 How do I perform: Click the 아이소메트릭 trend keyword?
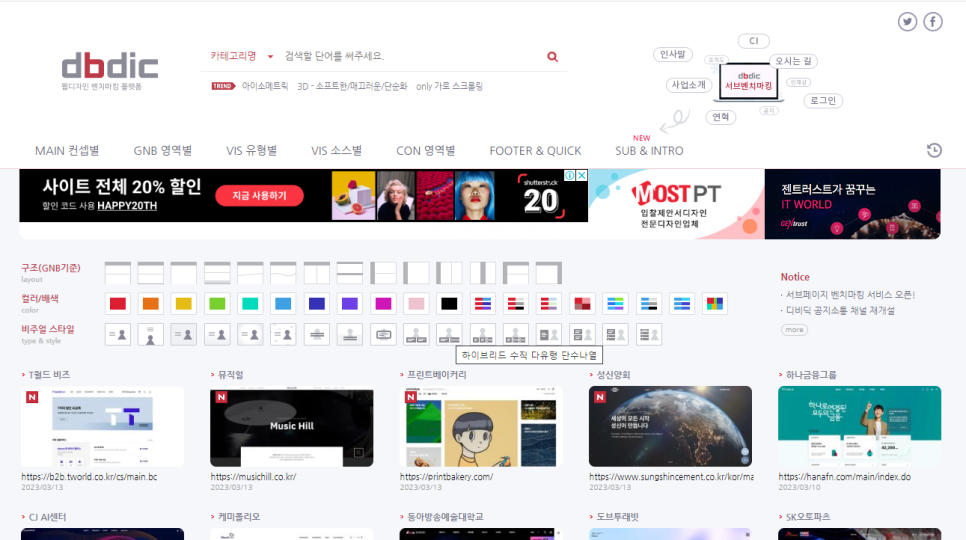(x=265, y=86)
